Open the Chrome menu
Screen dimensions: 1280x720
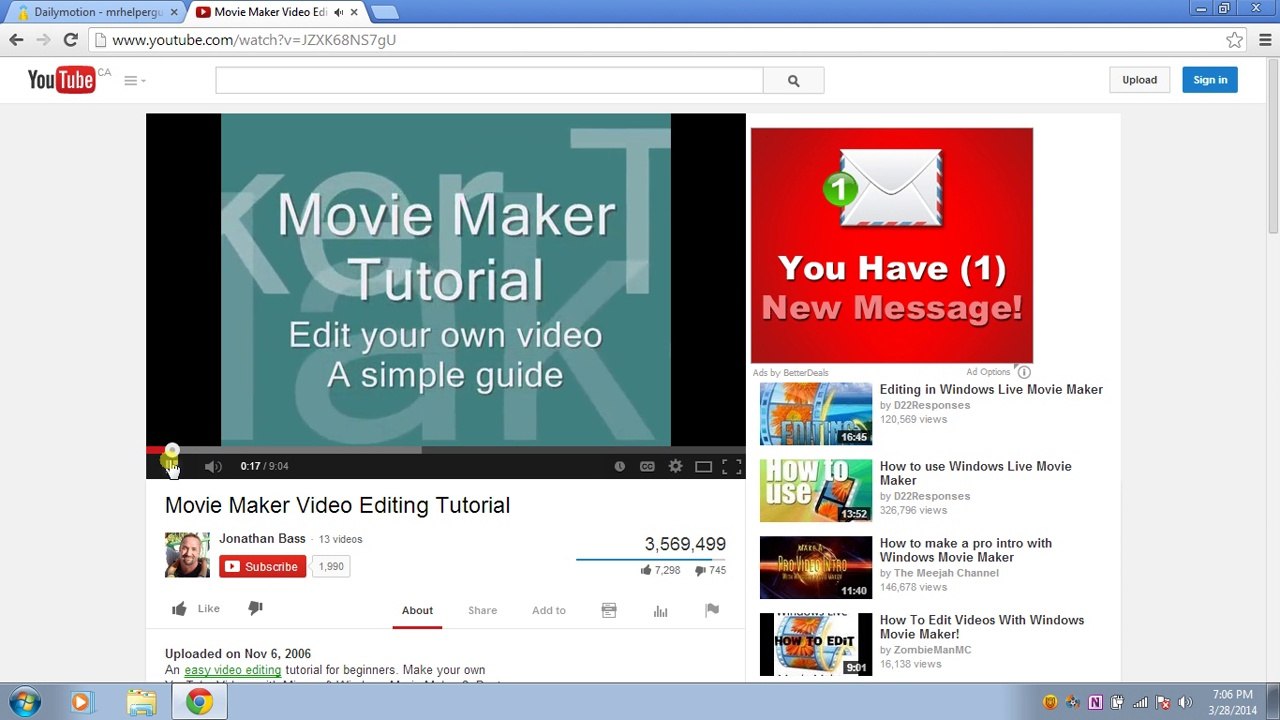[x=1265, y=40]
